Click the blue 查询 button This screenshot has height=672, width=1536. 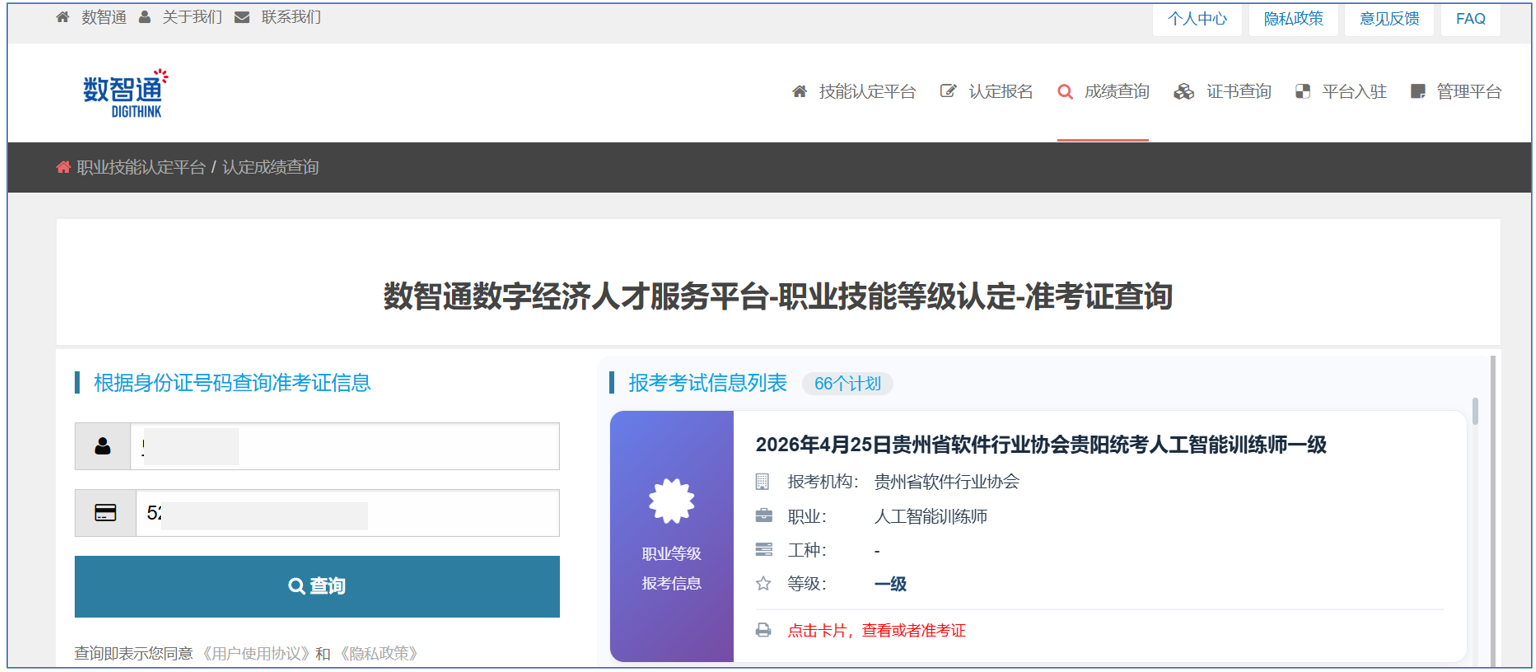coord(317,586)
